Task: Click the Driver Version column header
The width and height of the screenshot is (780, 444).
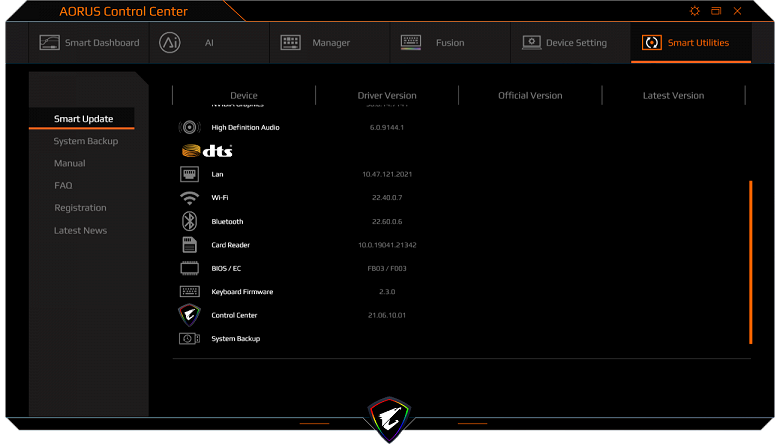Action: pyautogui.click(x=387, y=95)
